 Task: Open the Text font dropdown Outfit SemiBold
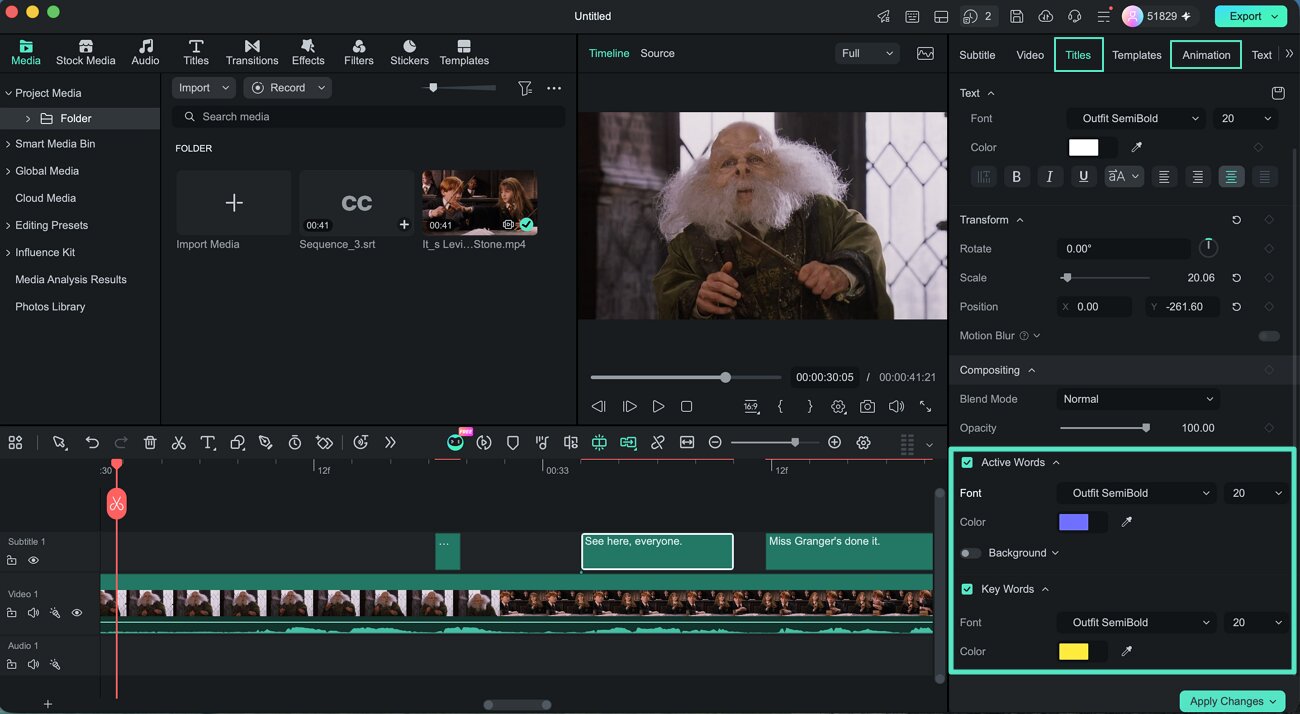click(x=1135, y=118)
